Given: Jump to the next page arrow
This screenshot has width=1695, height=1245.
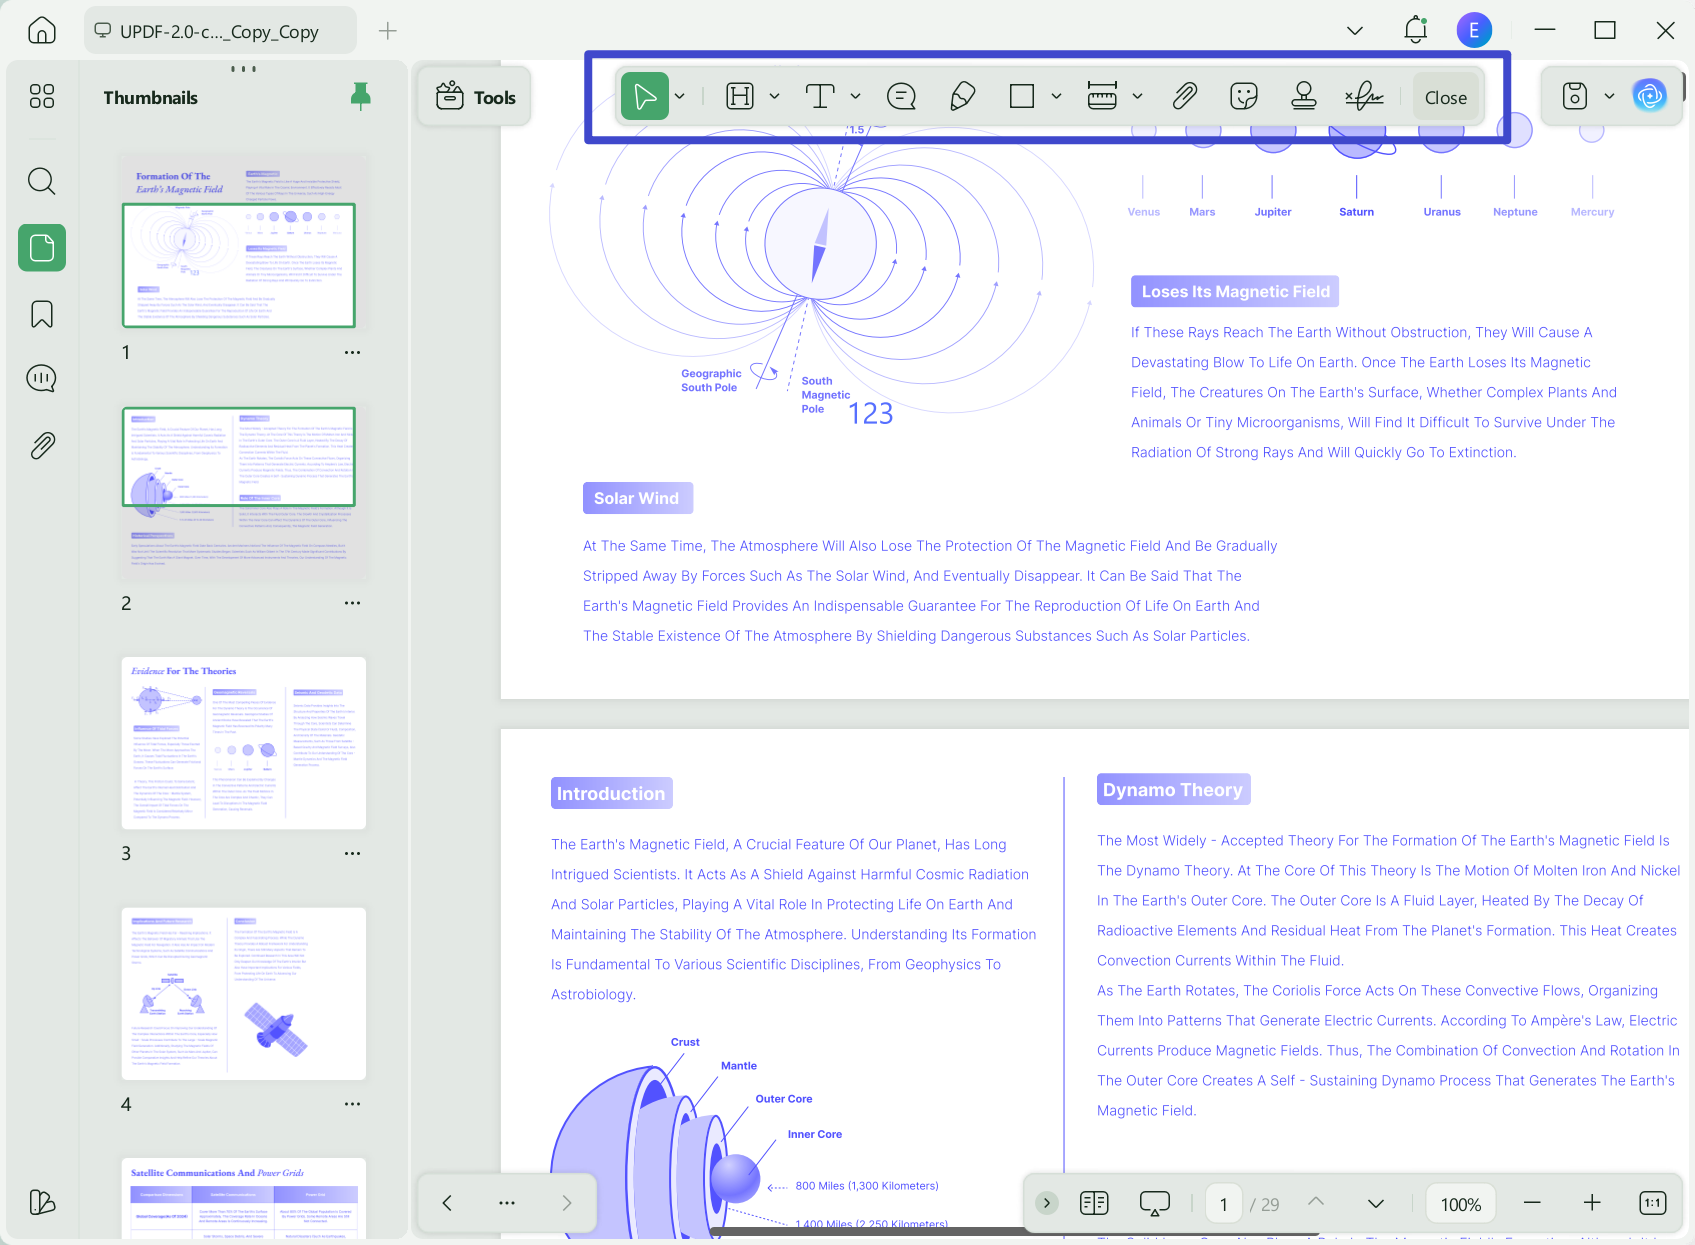Looking at the screenshot, I should 1376,1204.
